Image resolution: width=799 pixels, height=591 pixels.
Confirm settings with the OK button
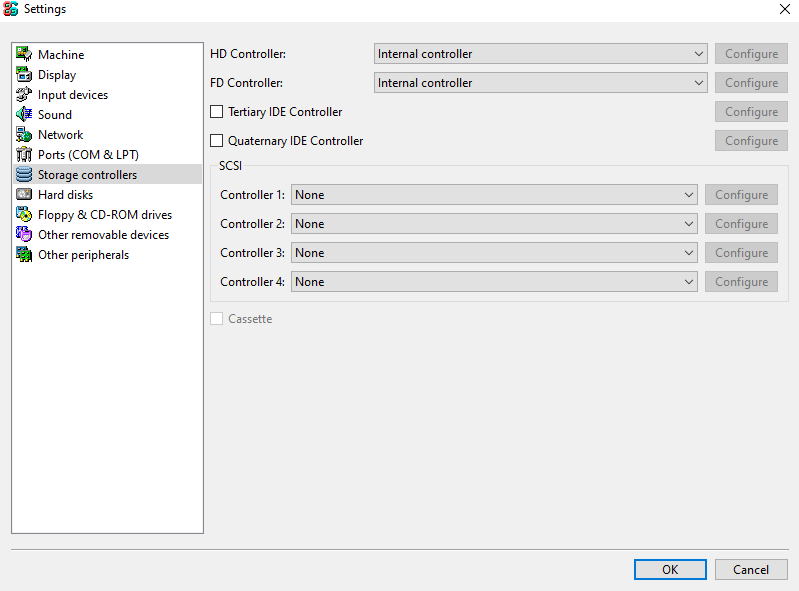[x=670, y=570]
